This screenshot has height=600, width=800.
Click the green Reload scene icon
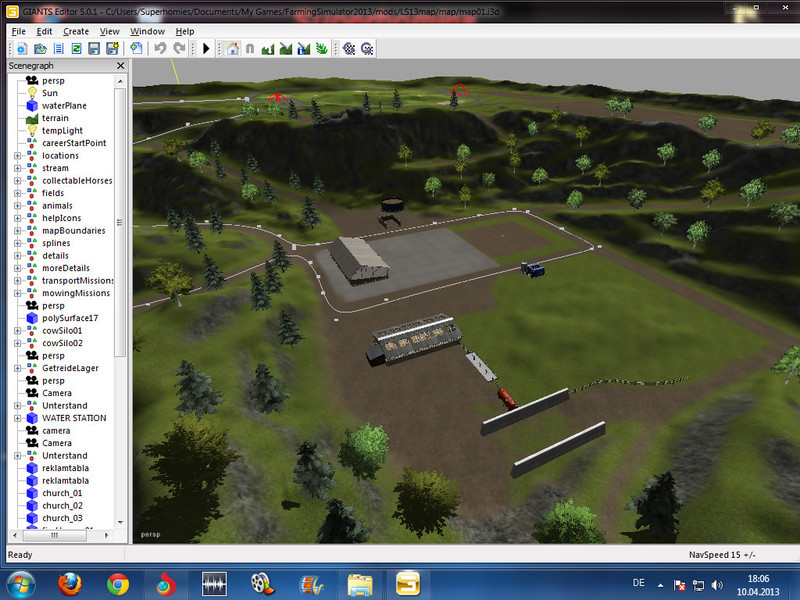pyautogui.click(x=77, y=49)
